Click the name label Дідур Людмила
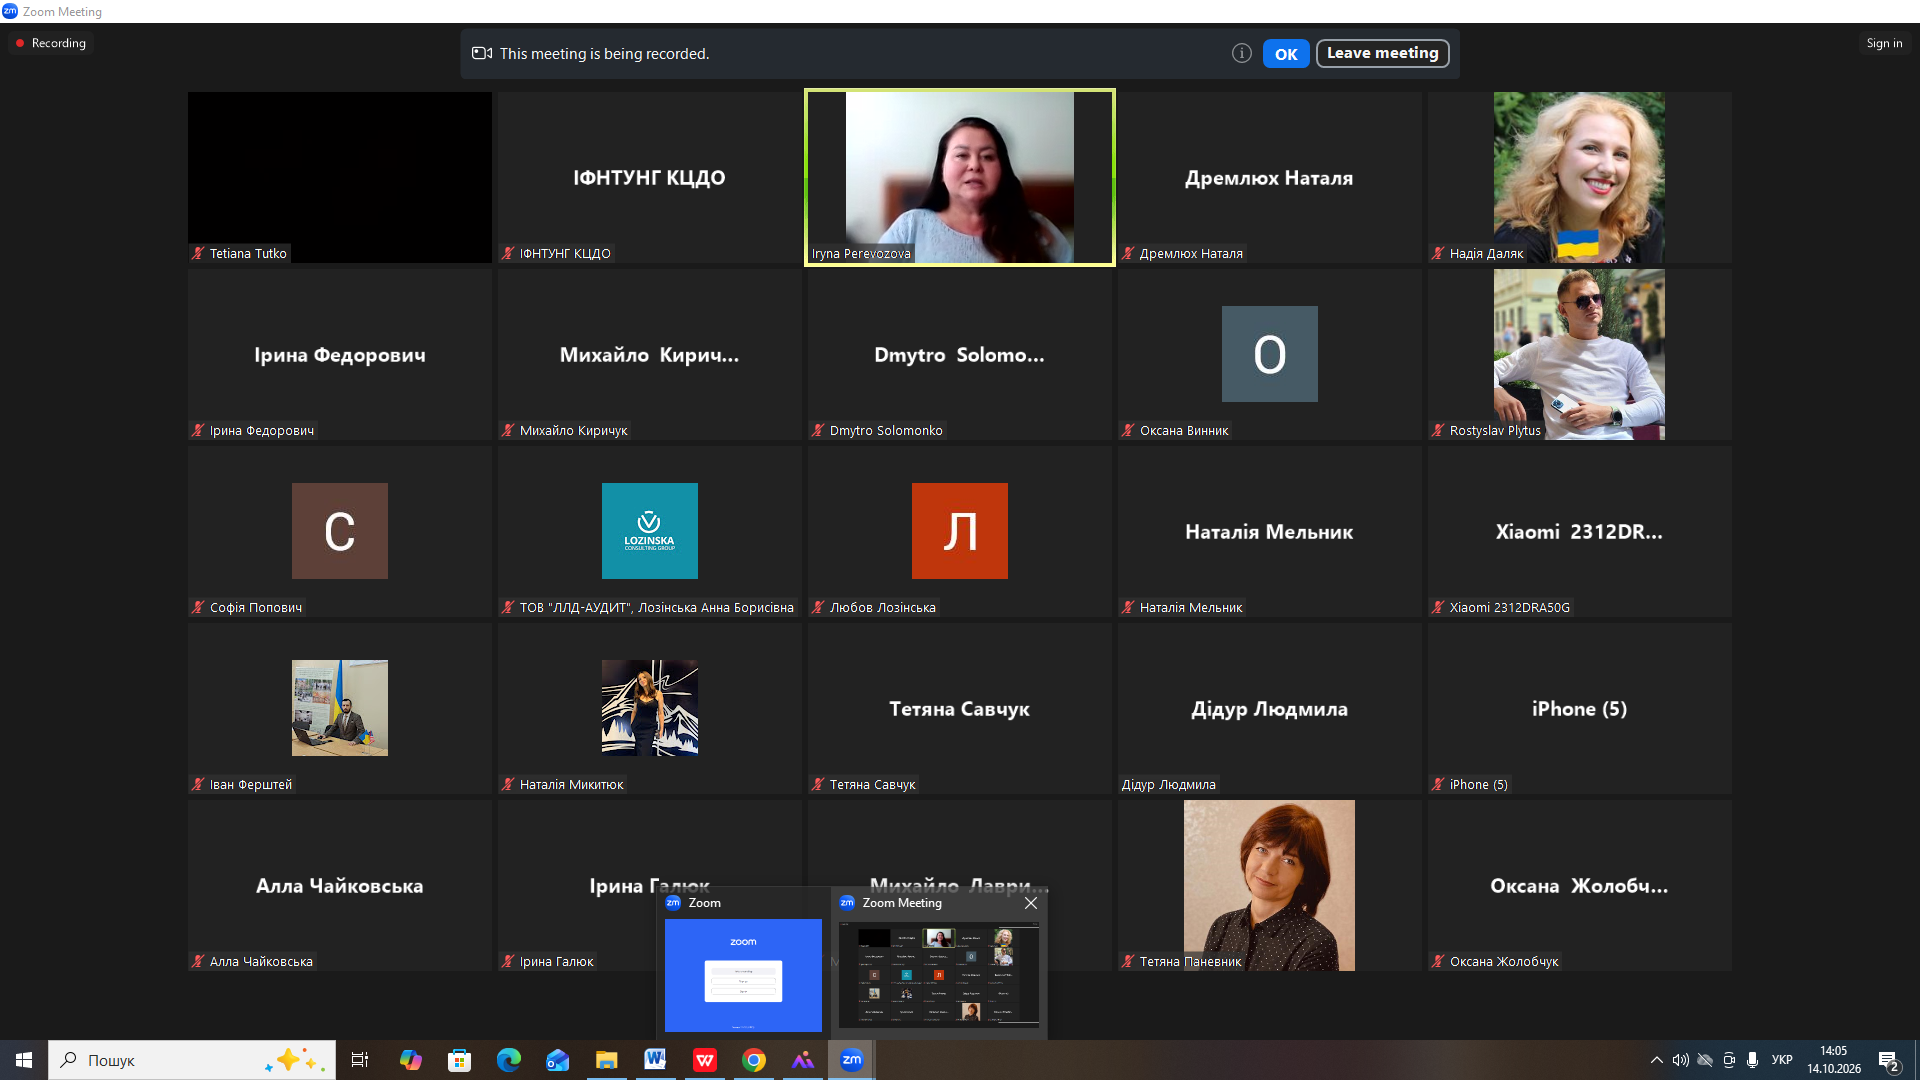 [1168, 785]
